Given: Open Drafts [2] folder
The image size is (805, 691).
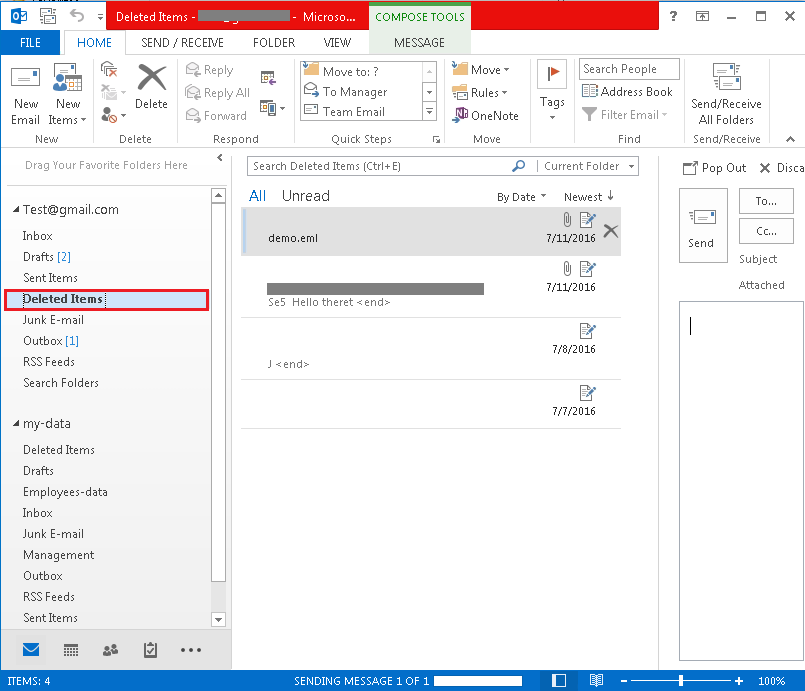Looking at the screenshot, I should (47, 257).
